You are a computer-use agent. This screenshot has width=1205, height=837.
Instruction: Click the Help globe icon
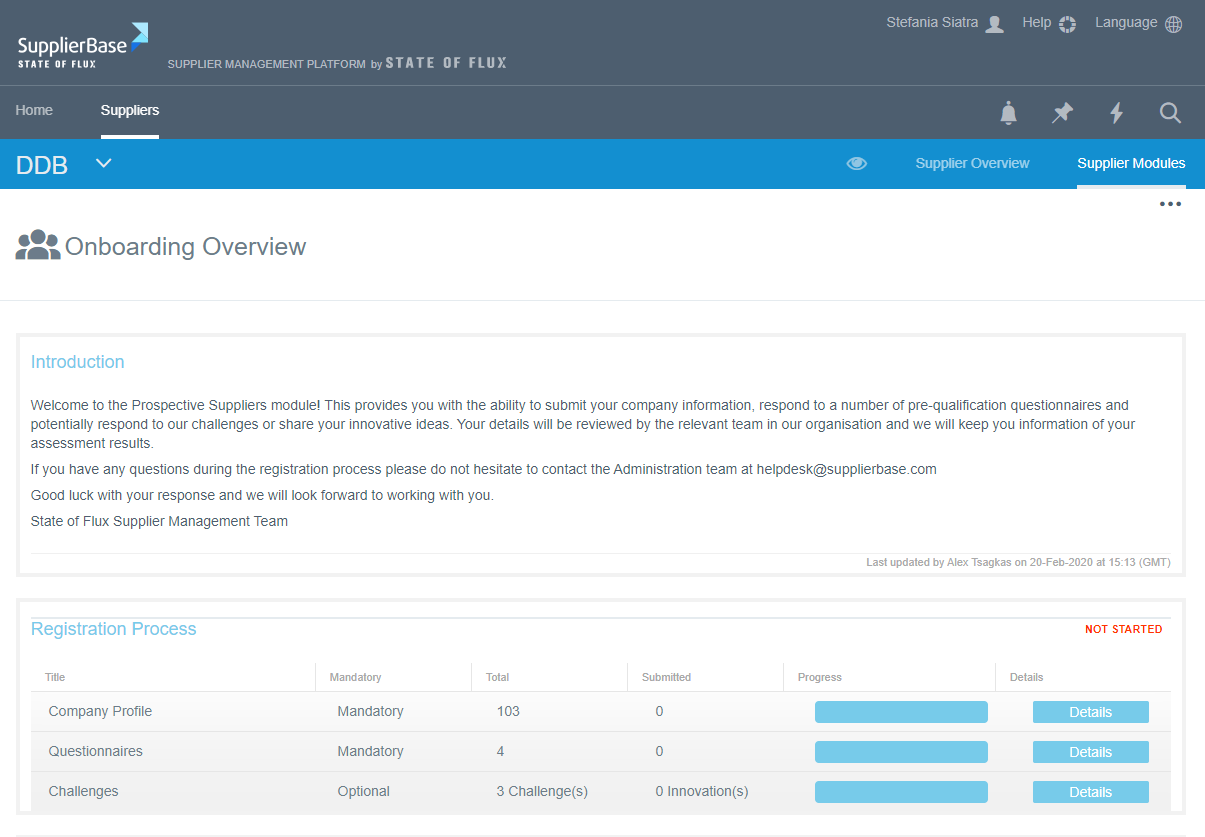(1066, 23)
